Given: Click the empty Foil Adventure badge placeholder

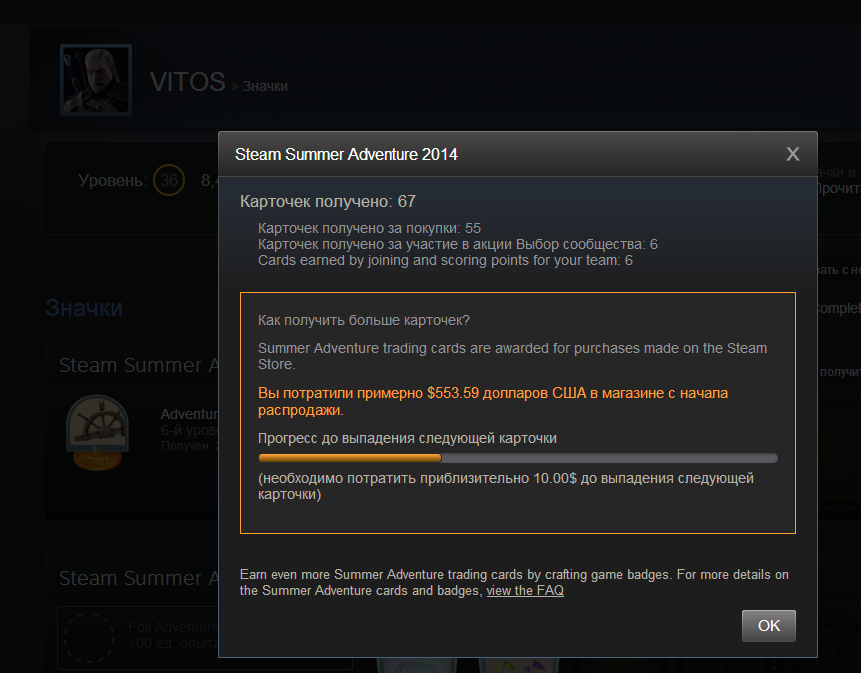Looking at the screenshot, I should point(89,637).
